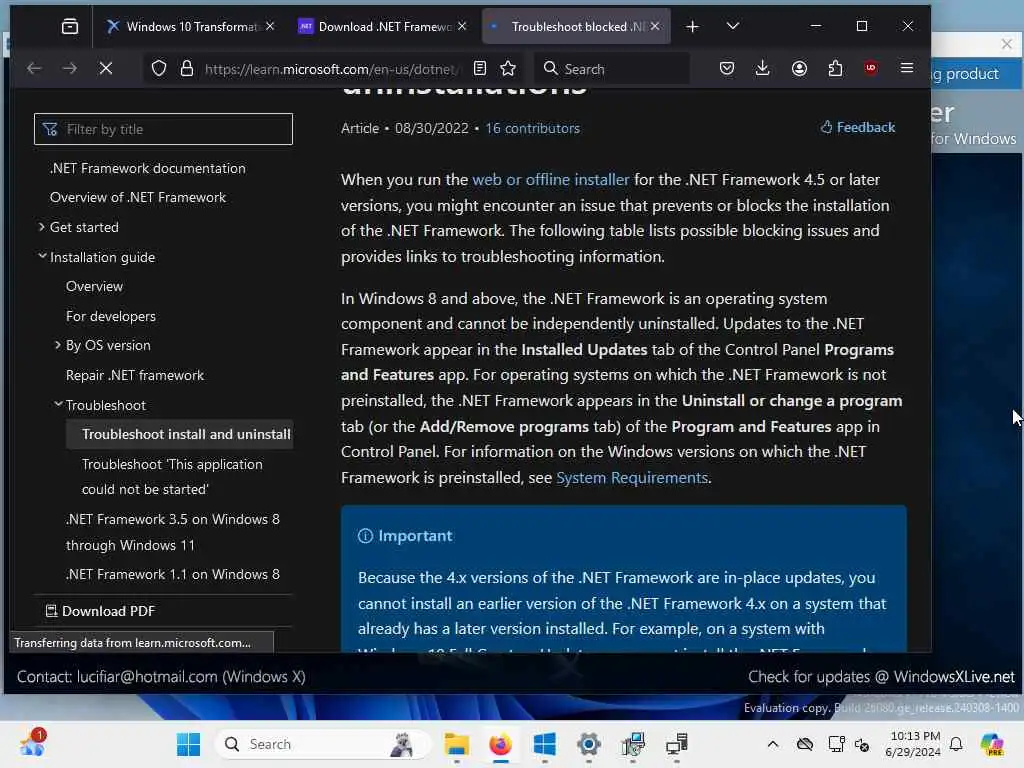Close the Download .NET Framework tab
Screen dimensions: 1024x768
point(462,26)
